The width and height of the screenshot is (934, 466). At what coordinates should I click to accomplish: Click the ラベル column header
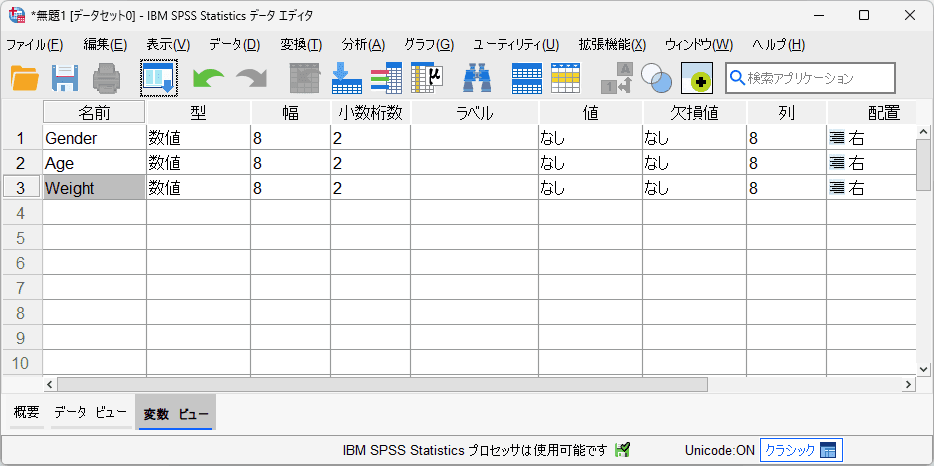[x=475, y=112]
